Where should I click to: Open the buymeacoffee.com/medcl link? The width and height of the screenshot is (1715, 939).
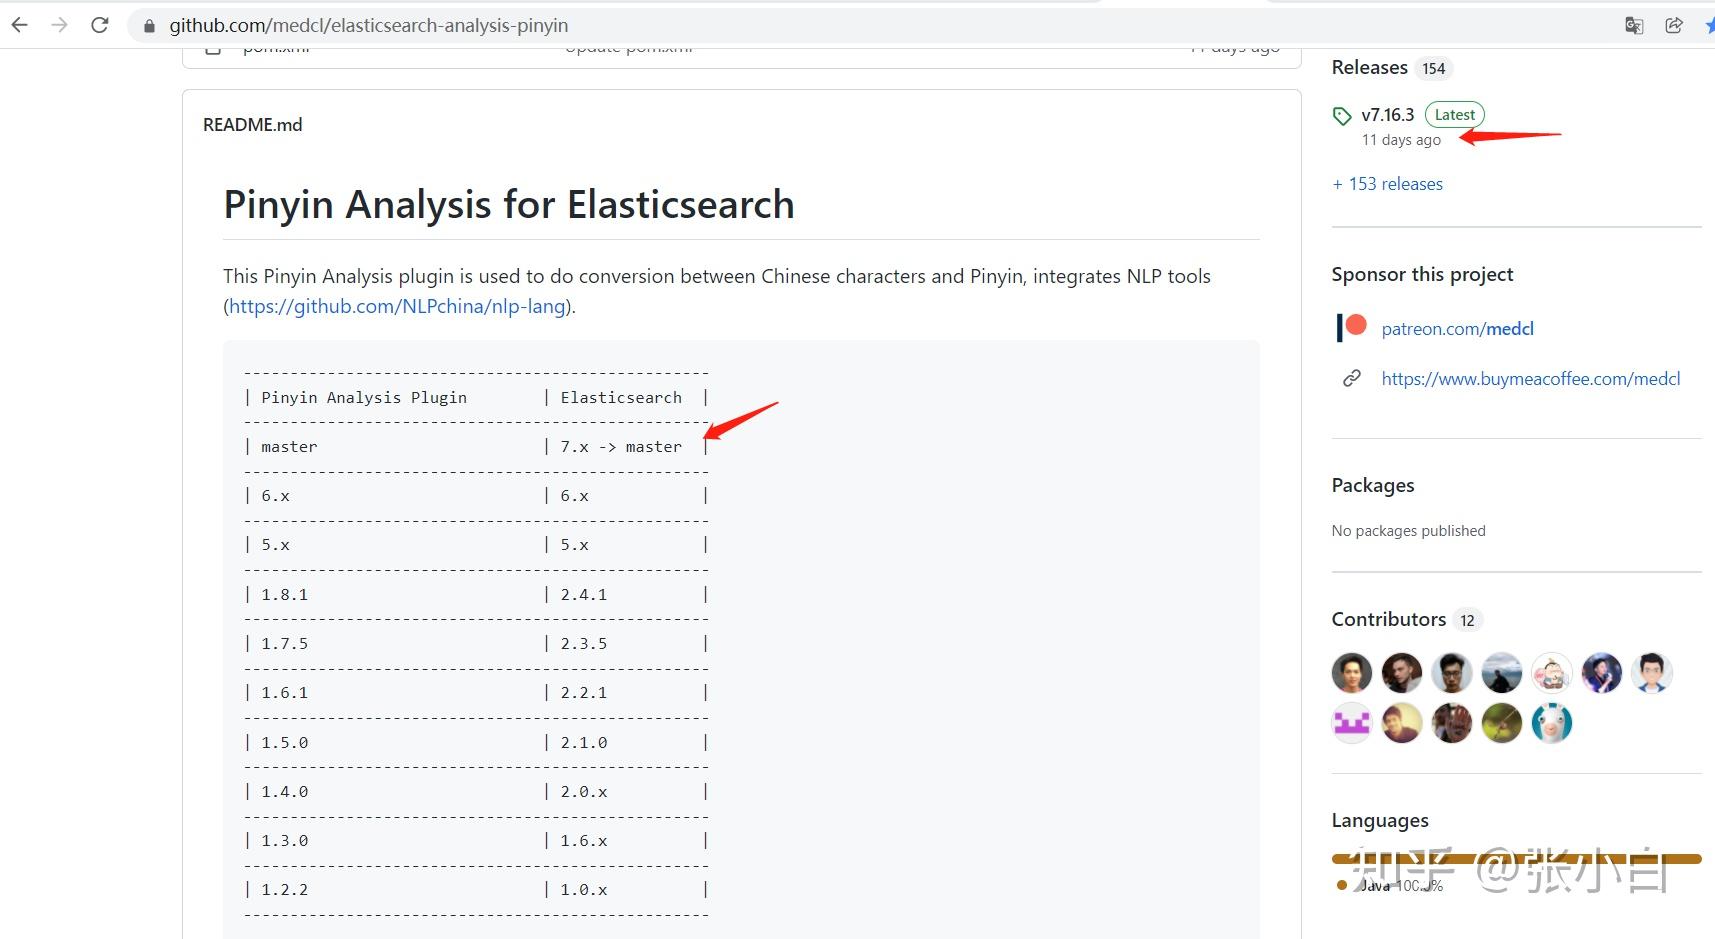(x=1530, y=378)
